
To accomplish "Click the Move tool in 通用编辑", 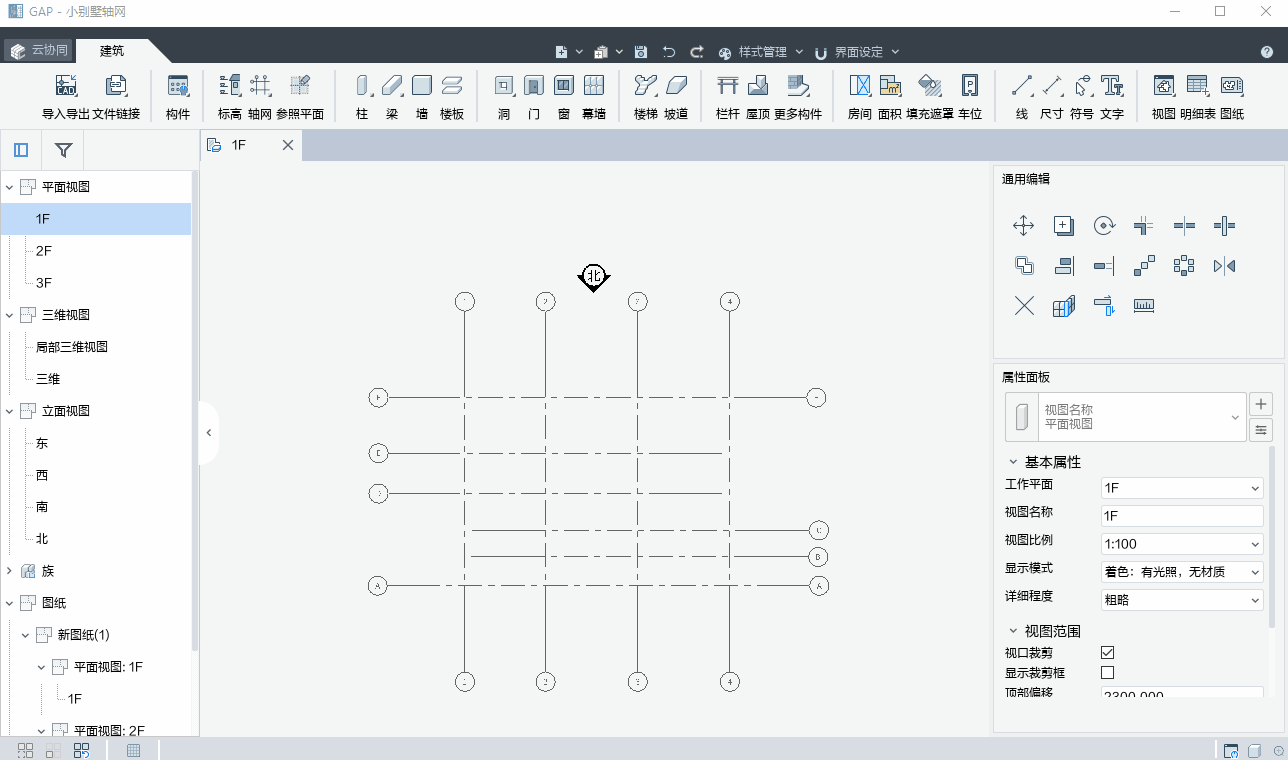I will (x=1024, y=226).
